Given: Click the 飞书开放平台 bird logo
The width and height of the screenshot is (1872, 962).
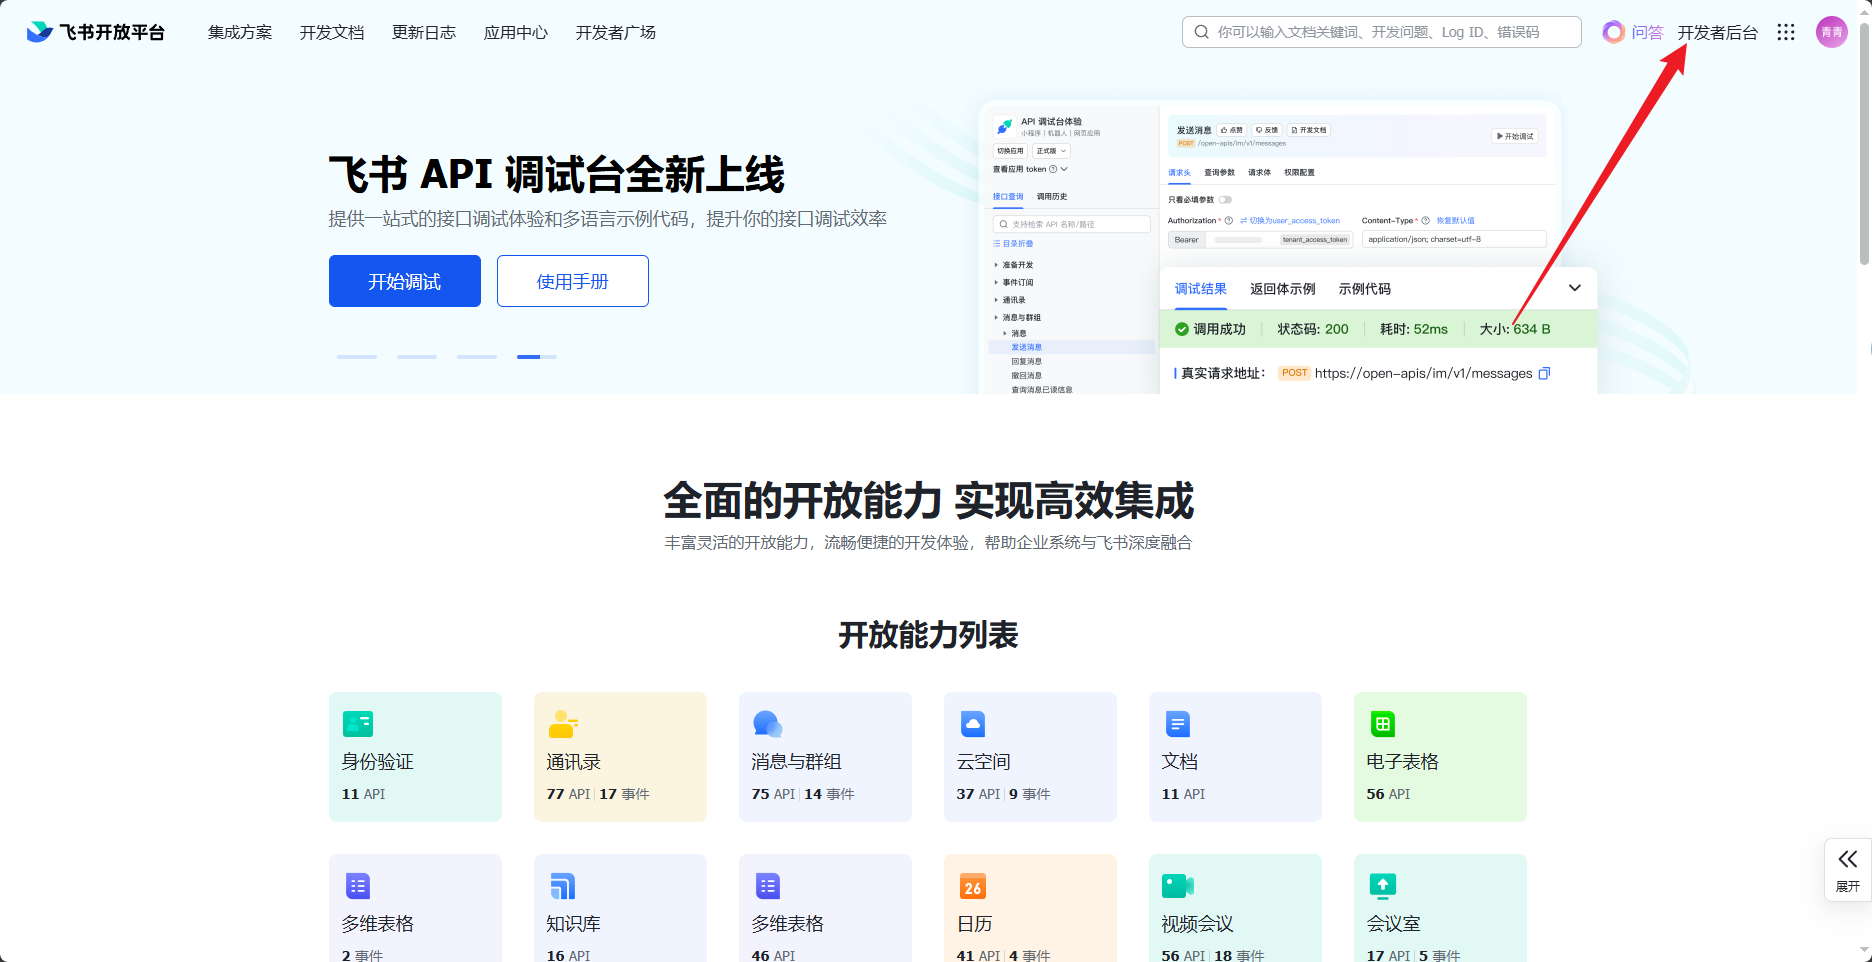Looking at the screenshot, I should (40, 32).
